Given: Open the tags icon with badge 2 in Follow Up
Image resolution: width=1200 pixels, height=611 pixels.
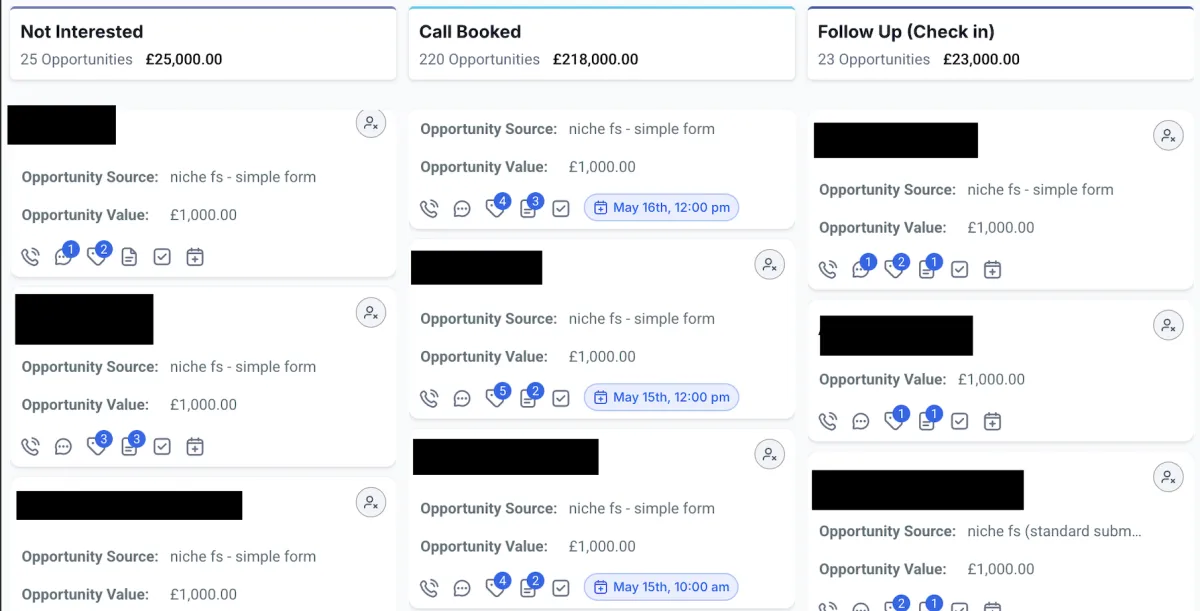Looking at the screenshot, I should (x=895, y=267).
